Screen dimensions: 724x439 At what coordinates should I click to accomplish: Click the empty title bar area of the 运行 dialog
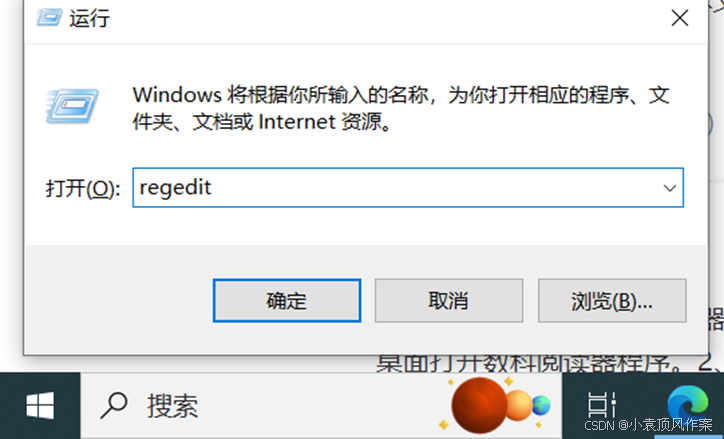click(x=388, y=18)
